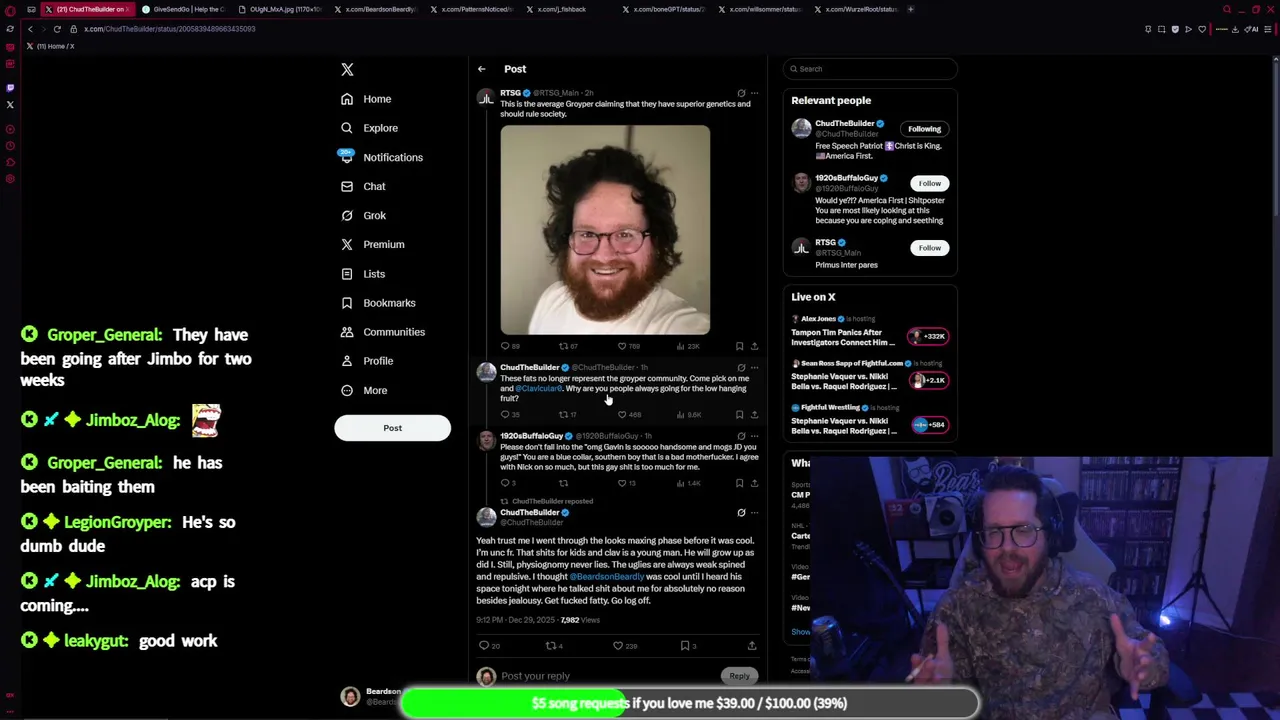The height and width of the screenshot is (720, 1280).
Task: Go back using the Post header arrow
Action: [481, 69]
